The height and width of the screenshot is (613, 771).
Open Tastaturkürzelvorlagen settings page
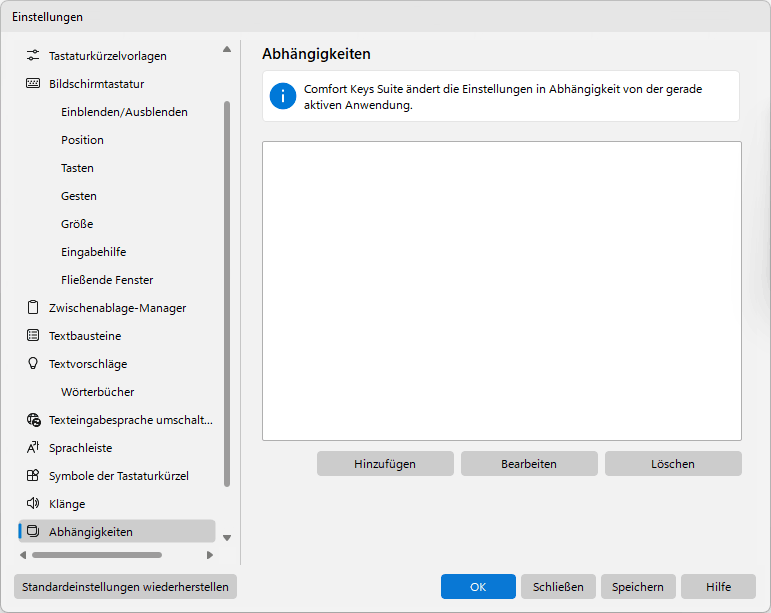pyautogui.click(x=108, y=56)
